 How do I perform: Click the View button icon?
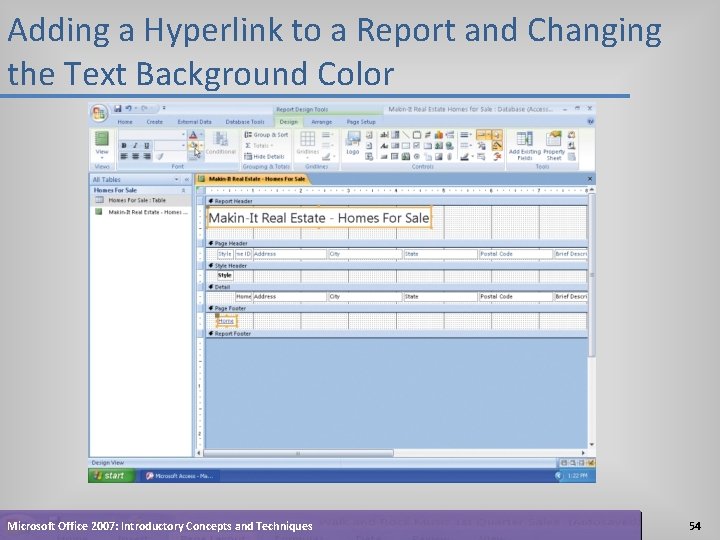click(101, 138)
